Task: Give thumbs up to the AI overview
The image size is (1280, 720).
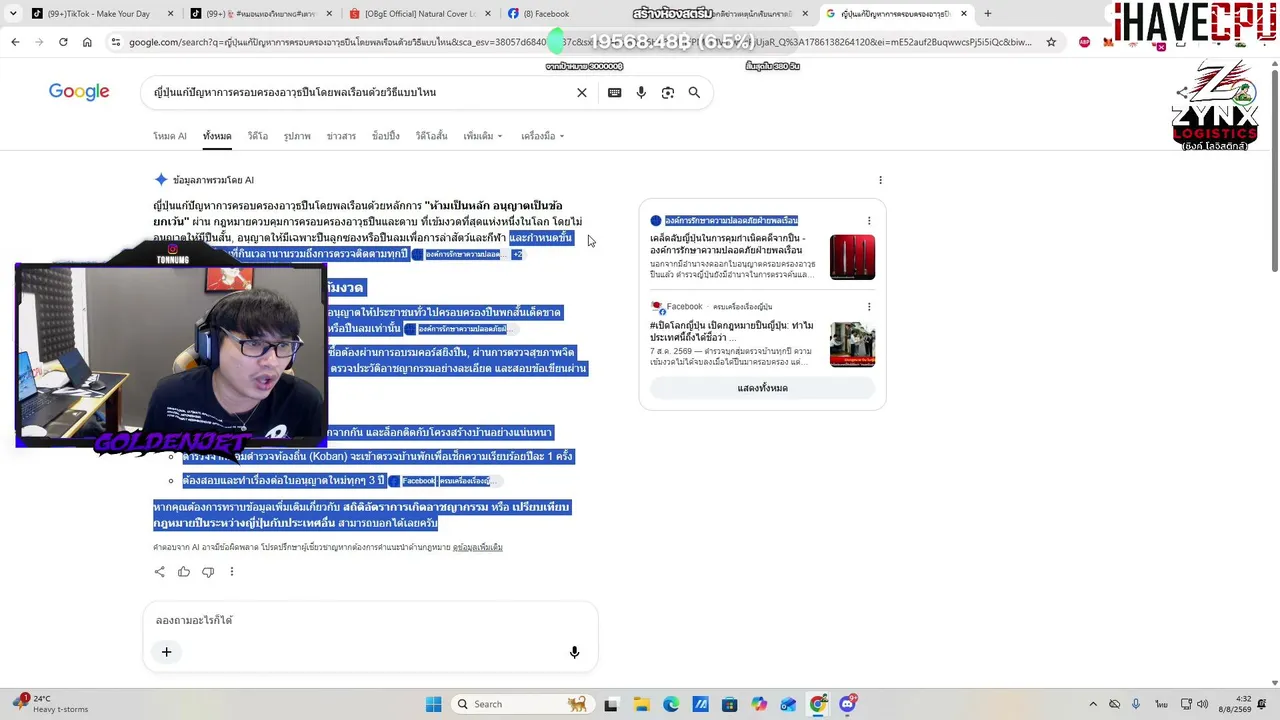Action: [184, 572]
